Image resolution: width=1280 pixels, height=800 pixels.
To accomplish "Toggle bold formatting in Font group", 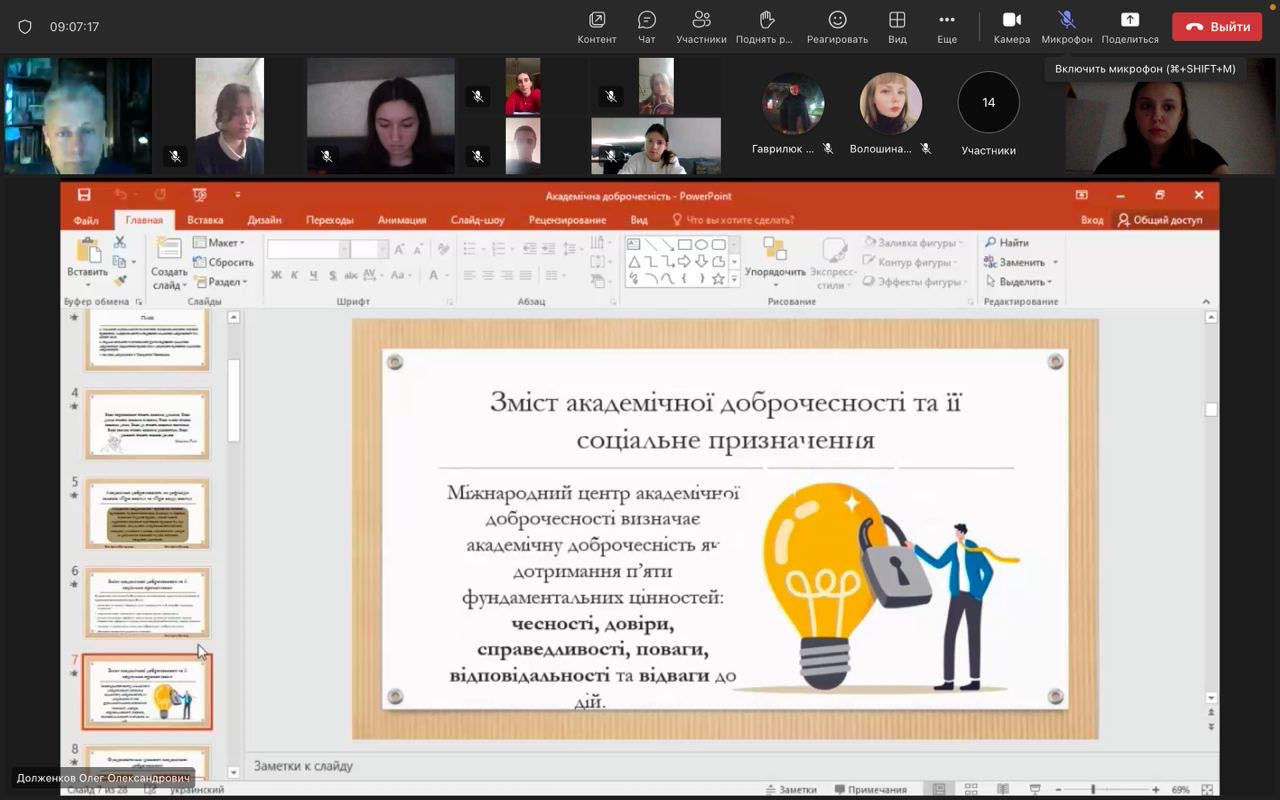I will click(x=277, y=275).
